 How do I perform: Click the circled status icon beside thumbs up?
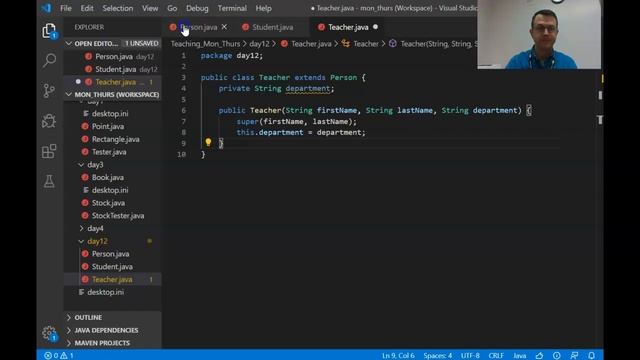pos(556,356)
